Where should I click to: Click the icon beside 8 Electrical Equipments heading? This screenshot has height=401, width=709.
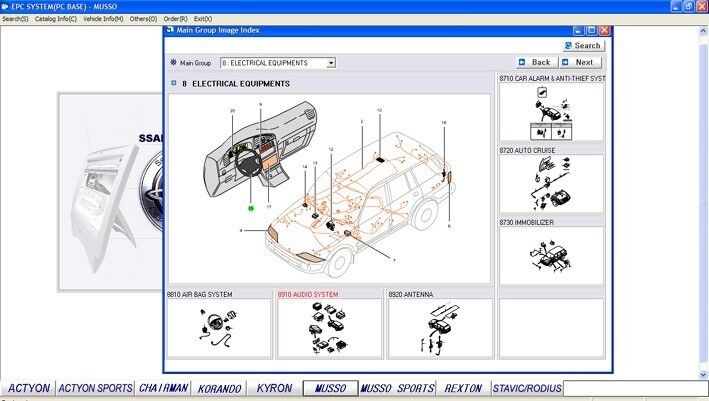[x=173, y=84]
